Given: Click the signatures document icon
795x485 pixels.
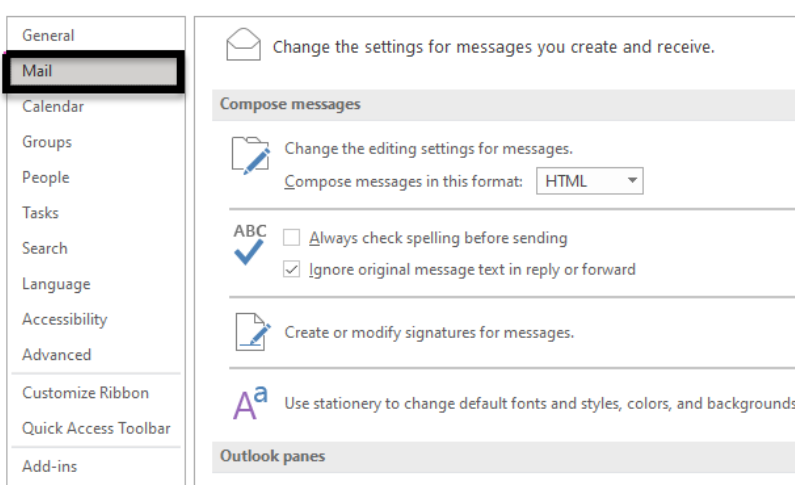Looking at the screenshot, I should point(252,332).
